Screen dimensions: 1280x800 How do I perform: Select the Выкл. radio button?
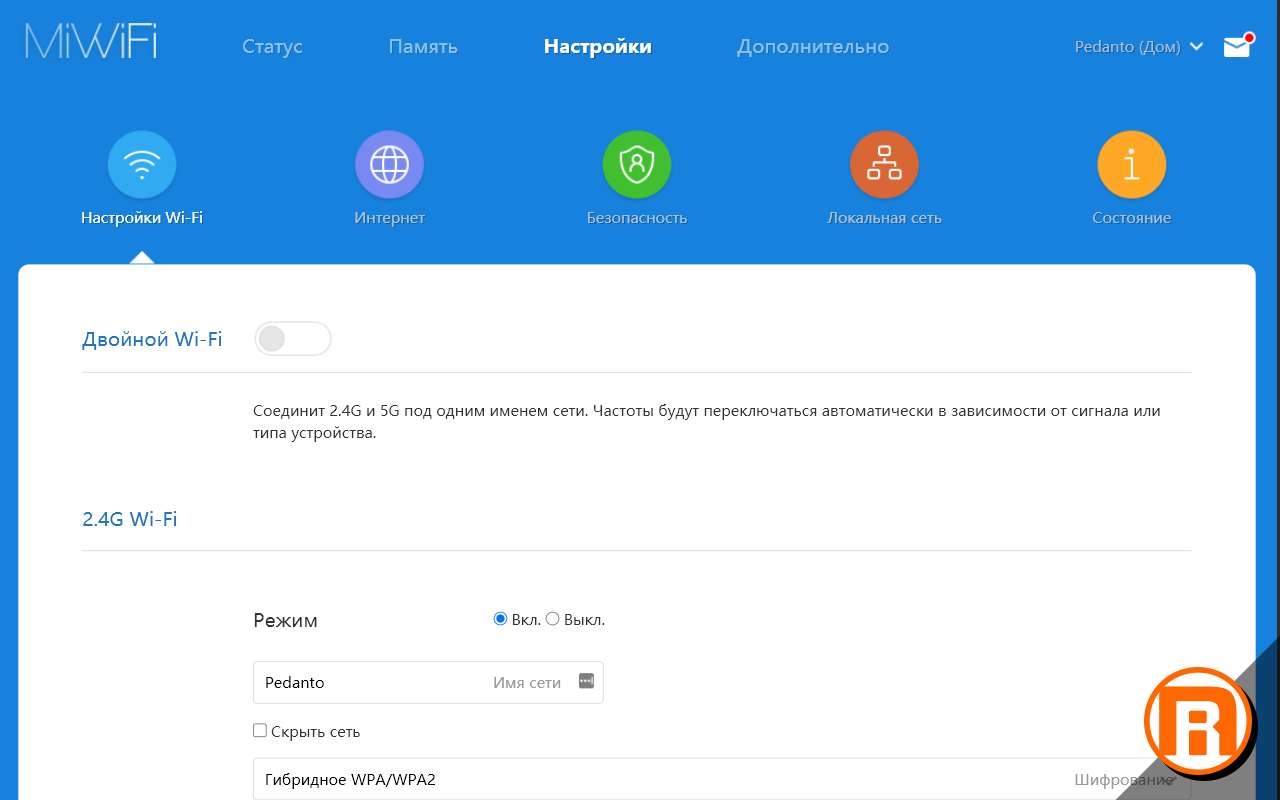(552, 619)
